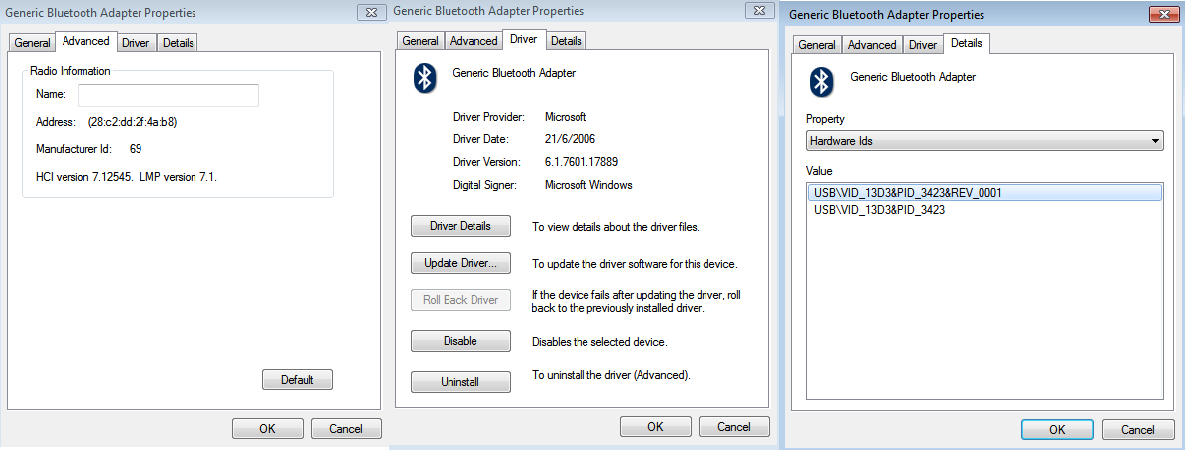This screenshot has width=1187, height=452.
Task: Click Bluetooth icon in Driver tab window
Action: coord(425,79)
